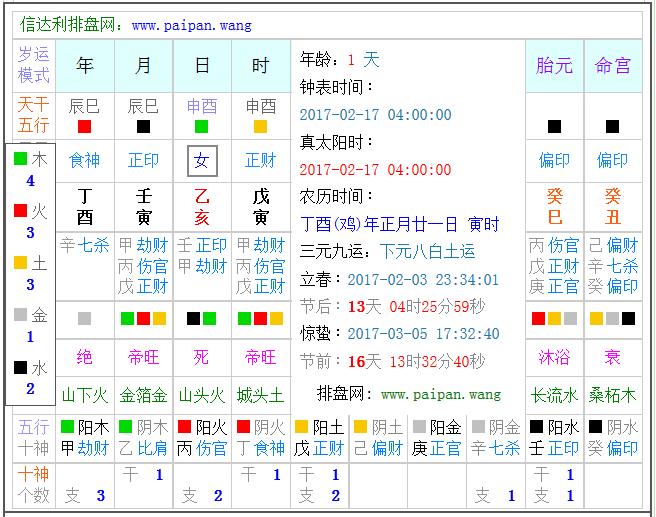Click the red swatch in the 年 column's 天干五行 row
The height and width of the screenshot is (517, 656).
(85, 126)
